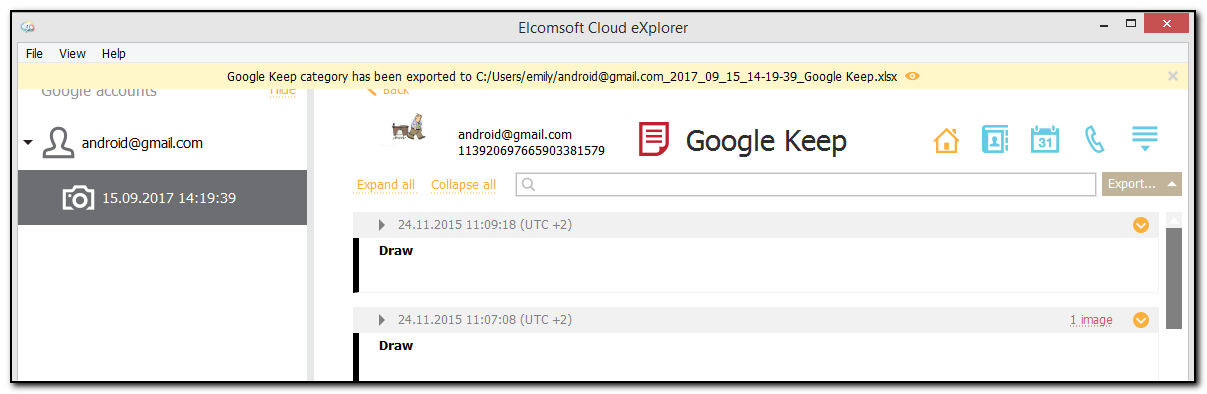Select the account person icon for android@gmail.com
The height and width of the screenshot is (394, 1207).
click(x=58, y=143)
